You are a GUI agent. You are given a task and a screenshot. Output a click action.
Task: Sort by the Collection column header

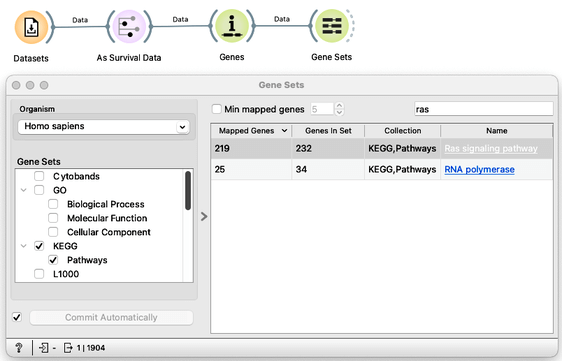click(403, 131)
